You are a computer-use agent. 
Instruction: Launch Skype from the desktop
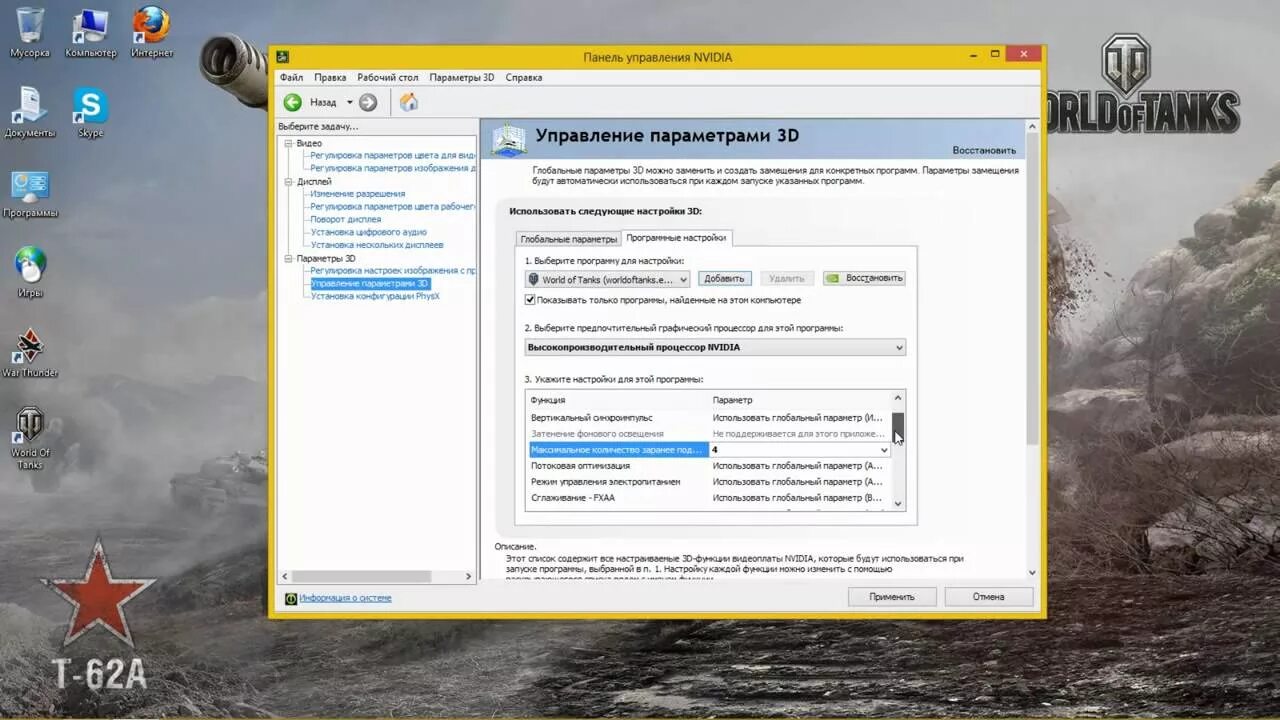point(90,111)
